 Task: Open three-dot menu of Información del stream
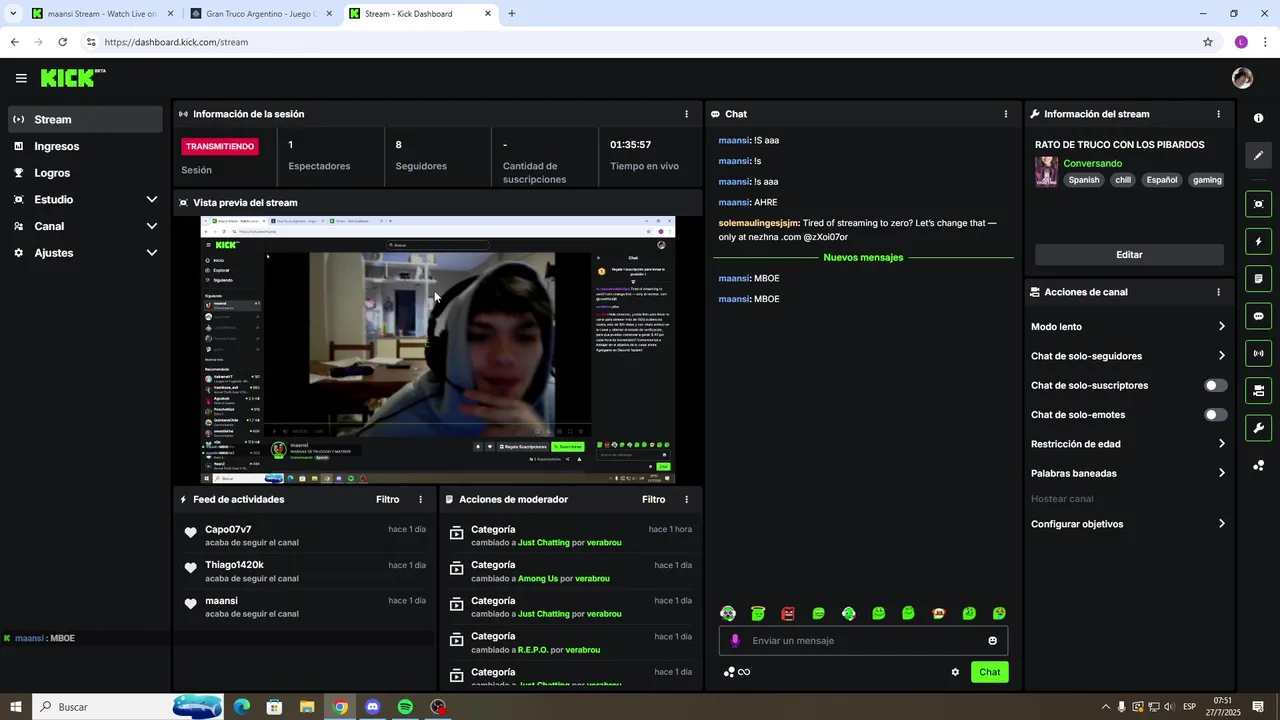click(x=1218, y=114)
